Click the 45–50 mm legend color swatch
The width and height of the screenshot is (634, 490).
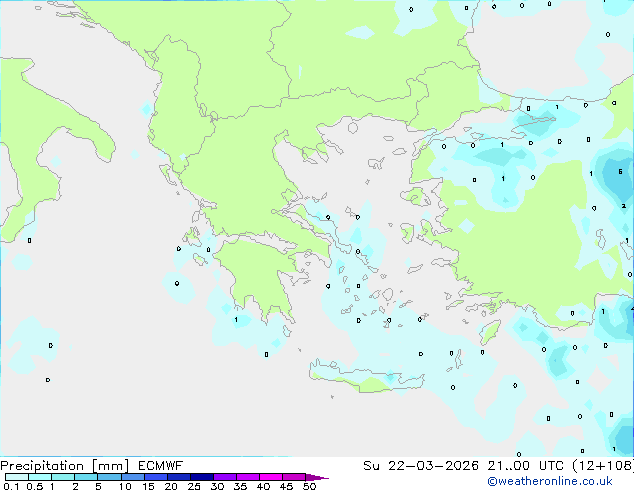coord(294,477)
